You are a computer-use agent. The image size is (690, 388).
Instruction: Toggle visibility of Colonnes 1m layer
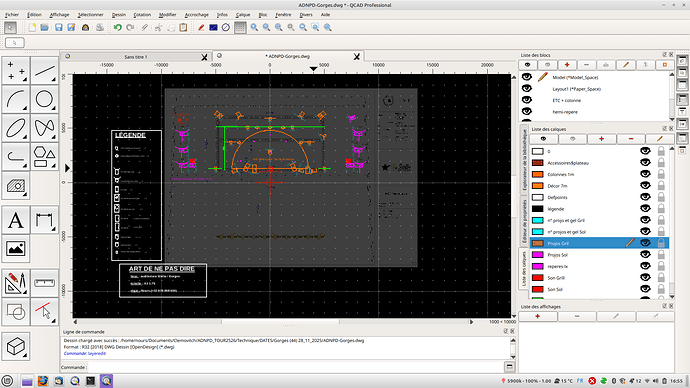645,174
